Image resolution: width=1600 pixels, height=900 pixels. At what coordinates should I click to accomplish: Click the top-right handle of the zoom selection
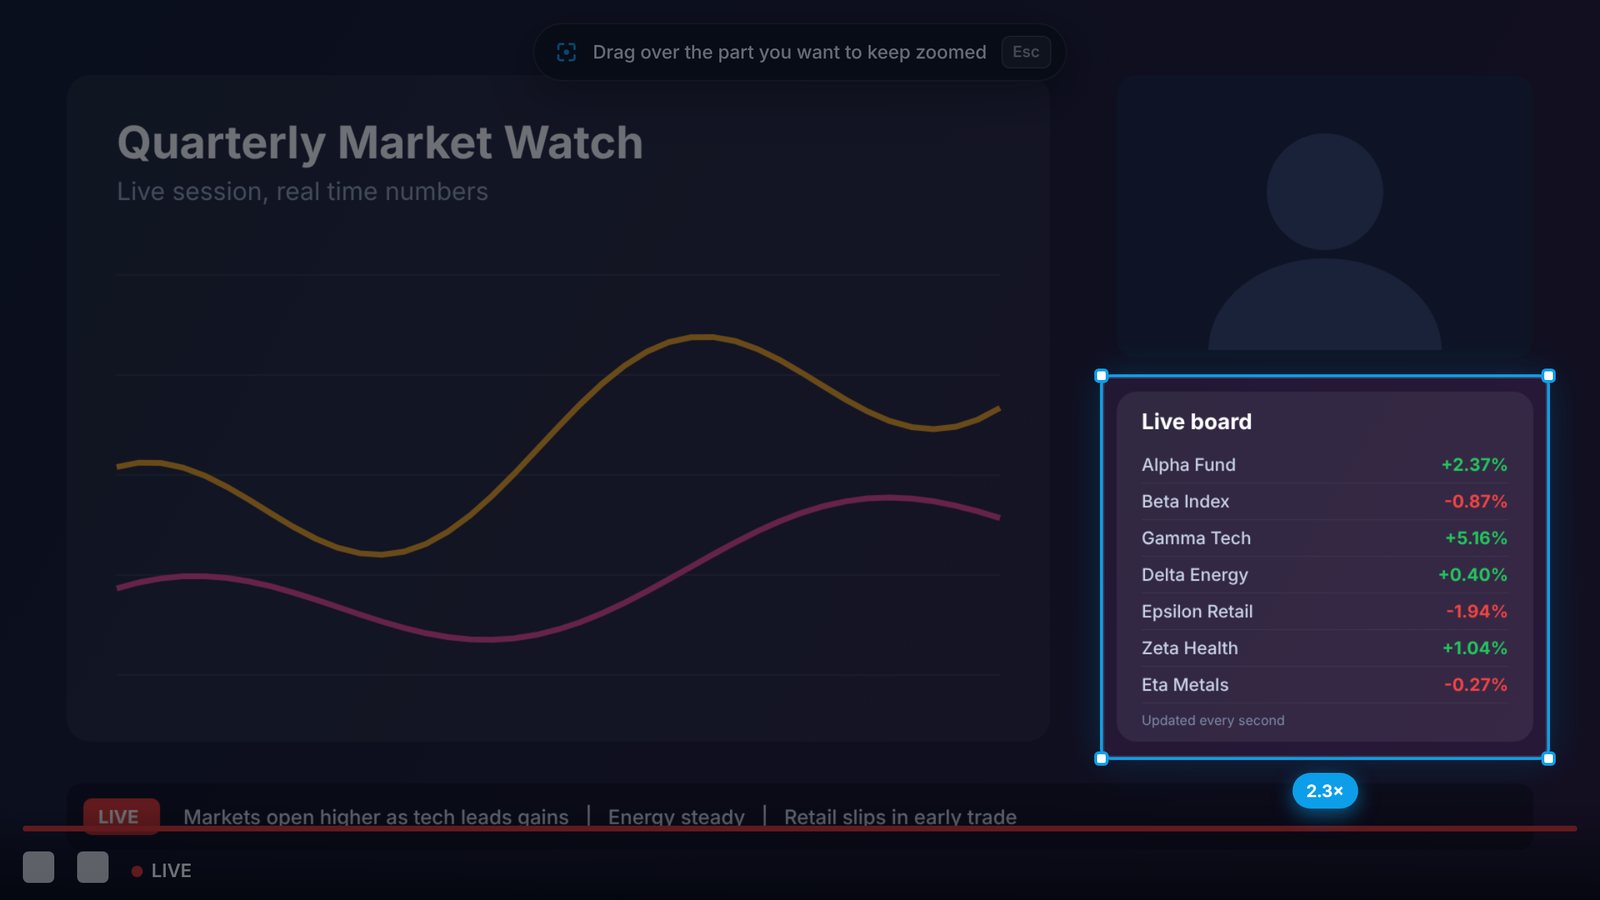coord(1549,376)
